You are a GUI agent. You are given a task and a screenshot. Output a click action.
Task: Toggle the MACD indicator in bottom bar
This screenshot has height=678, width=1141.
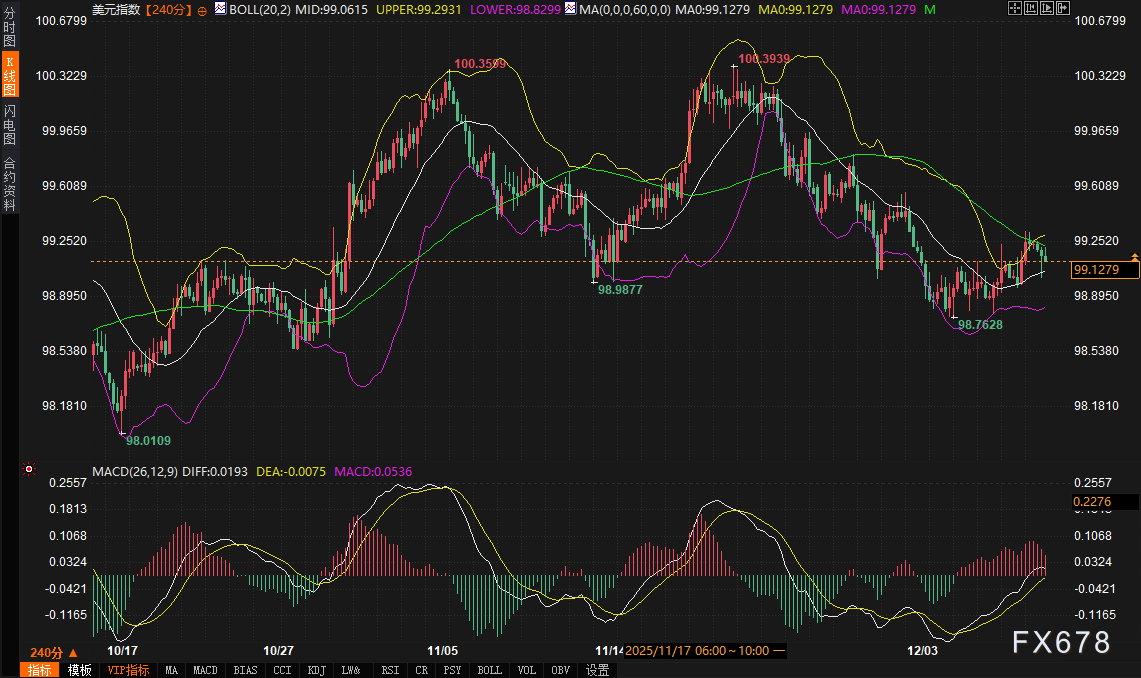(x=205, y=670)
